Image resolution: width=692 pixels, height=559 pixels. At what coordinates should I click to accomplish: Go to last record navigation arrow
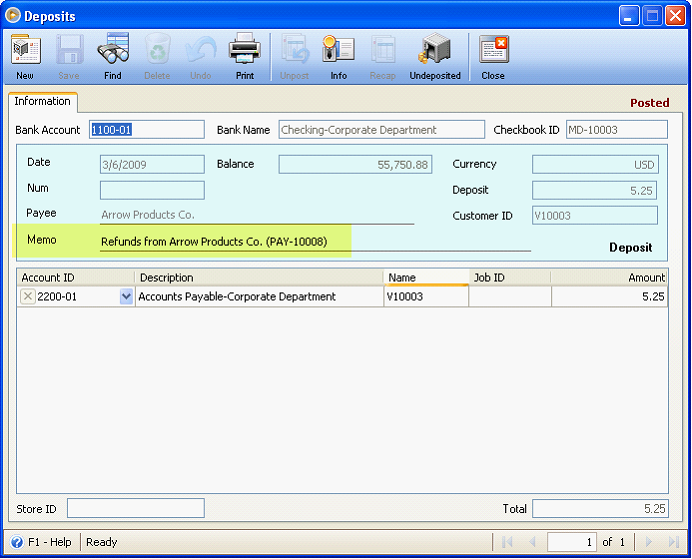(x=673, y=542)
